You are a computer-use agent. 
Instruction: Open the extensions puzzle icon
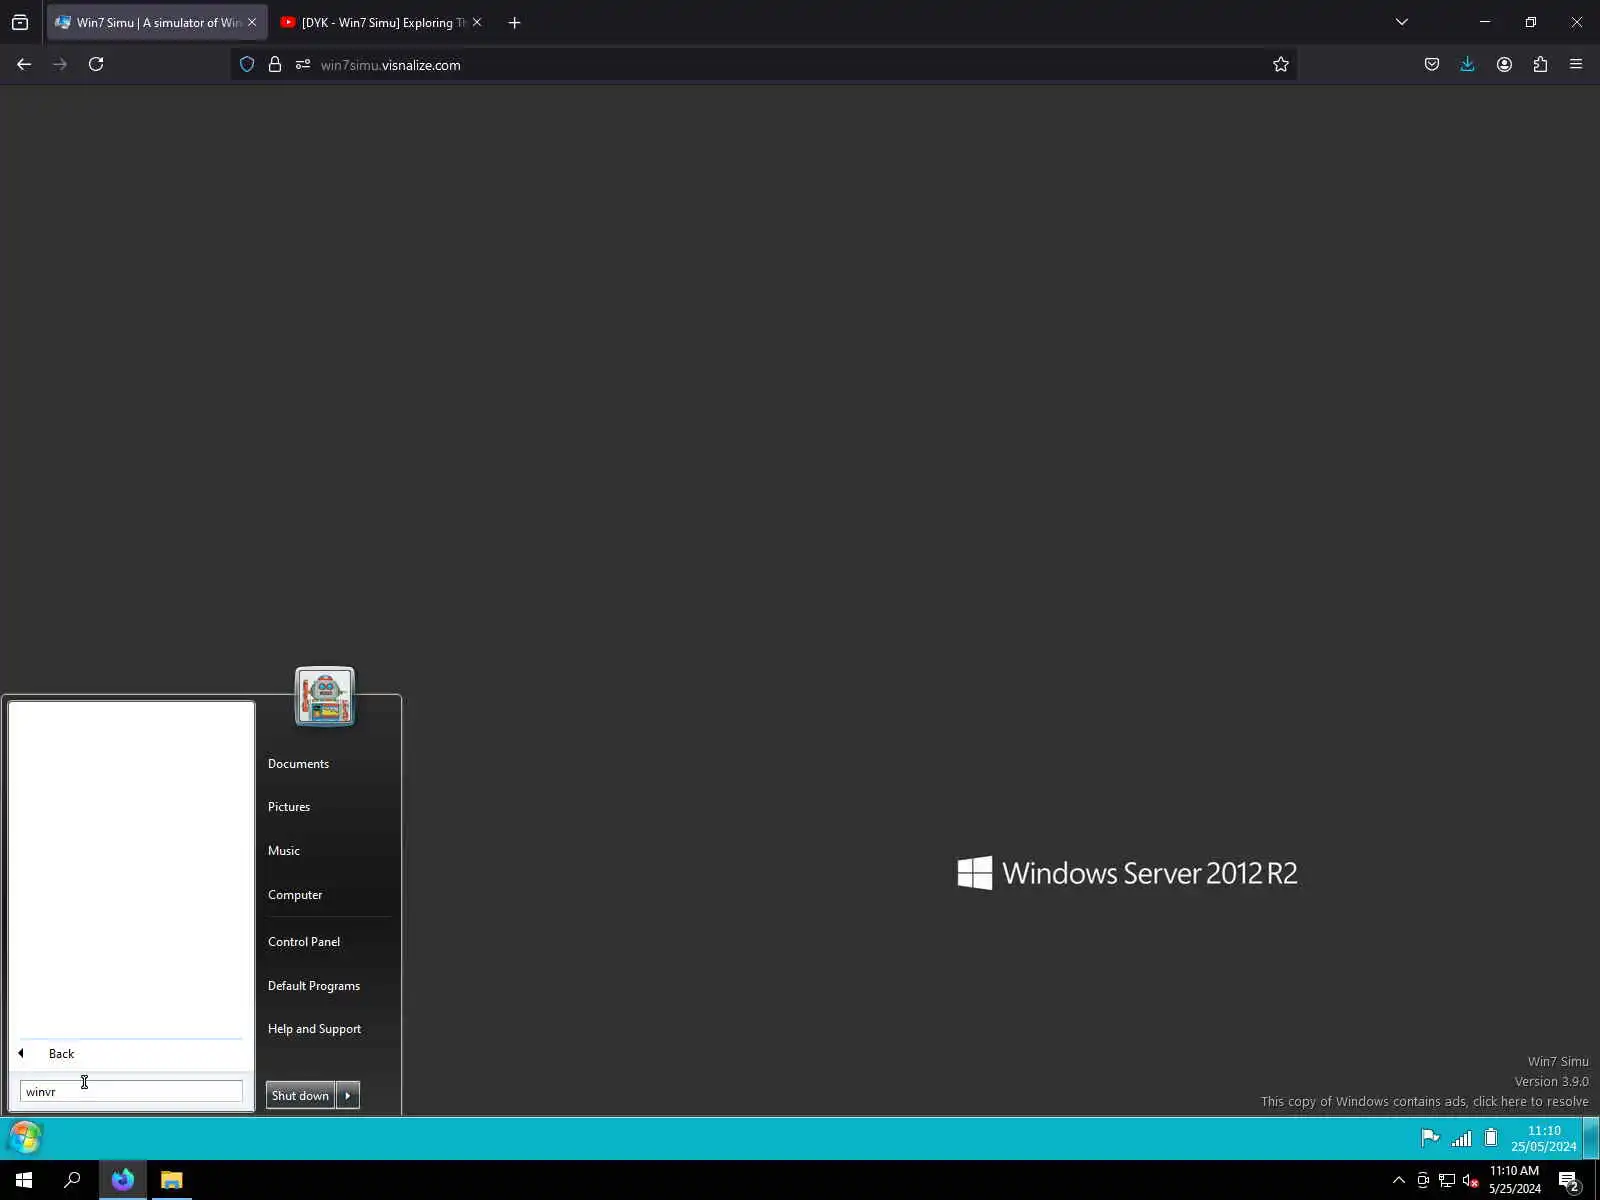pos(1540,64)
